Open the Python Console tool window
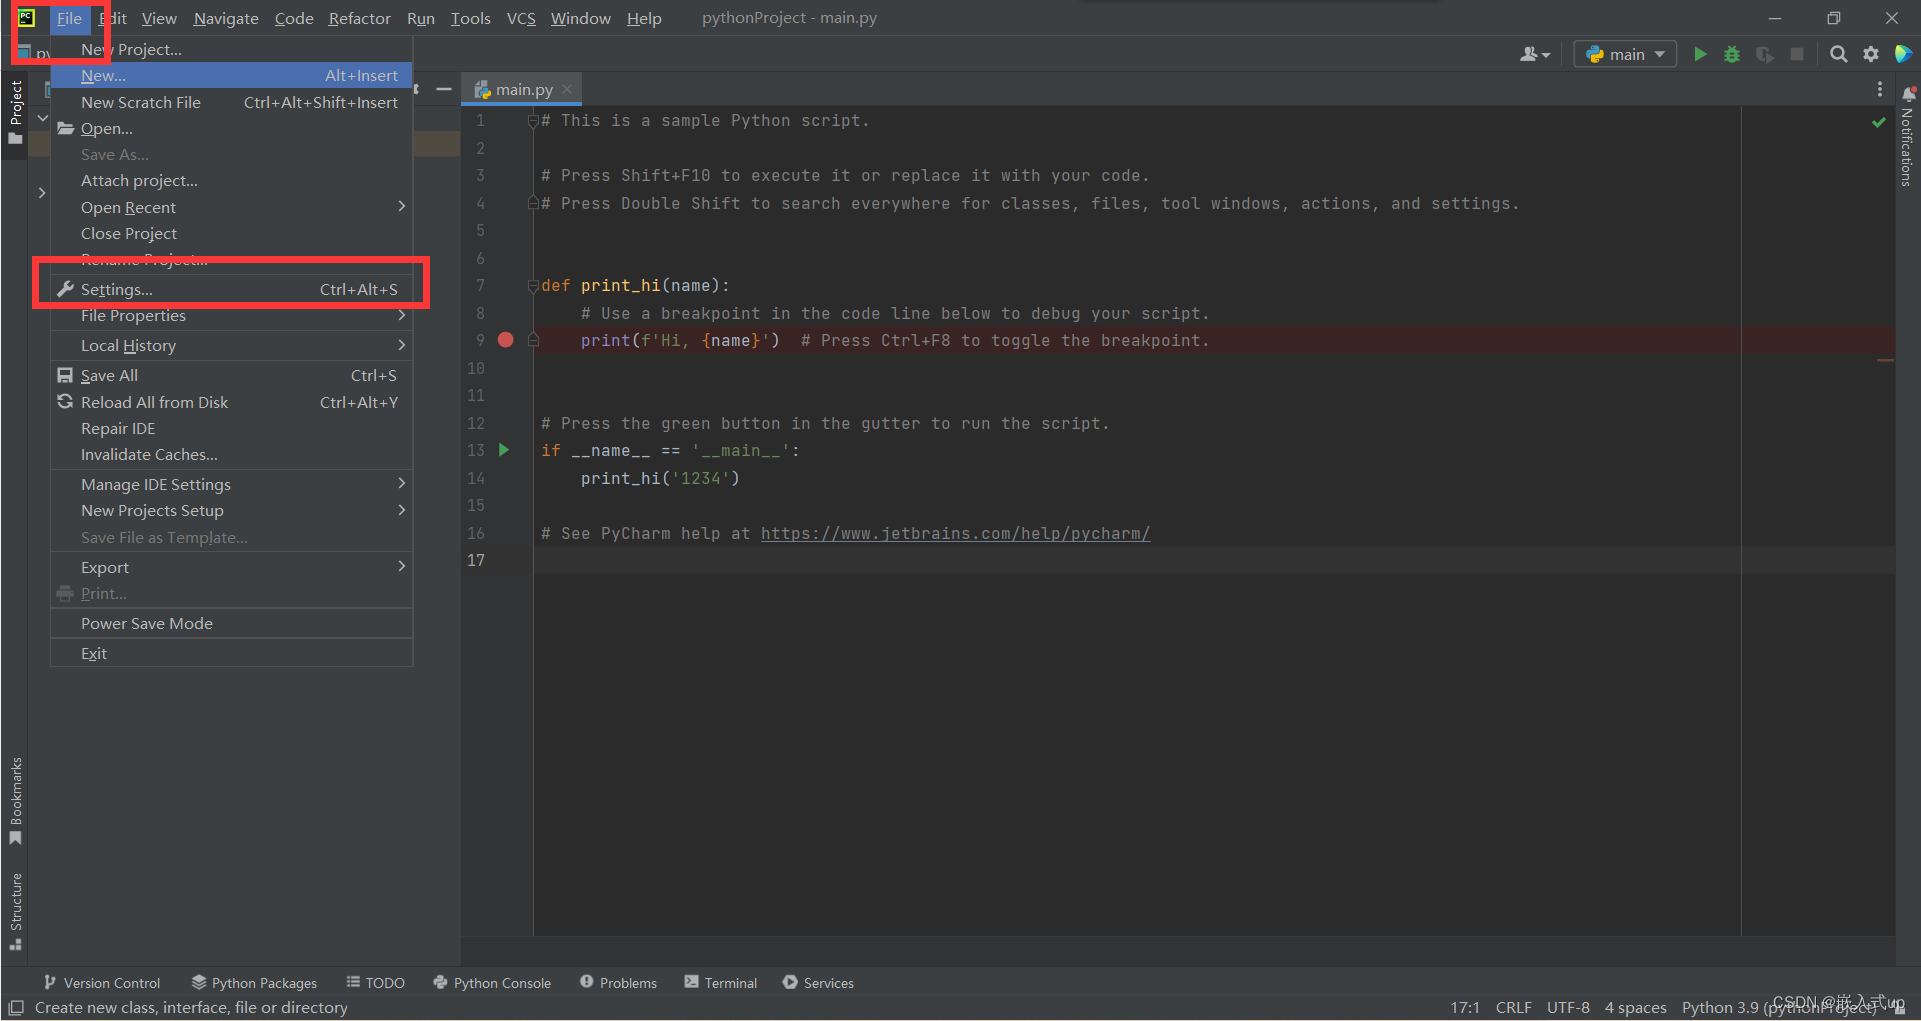 492,983
